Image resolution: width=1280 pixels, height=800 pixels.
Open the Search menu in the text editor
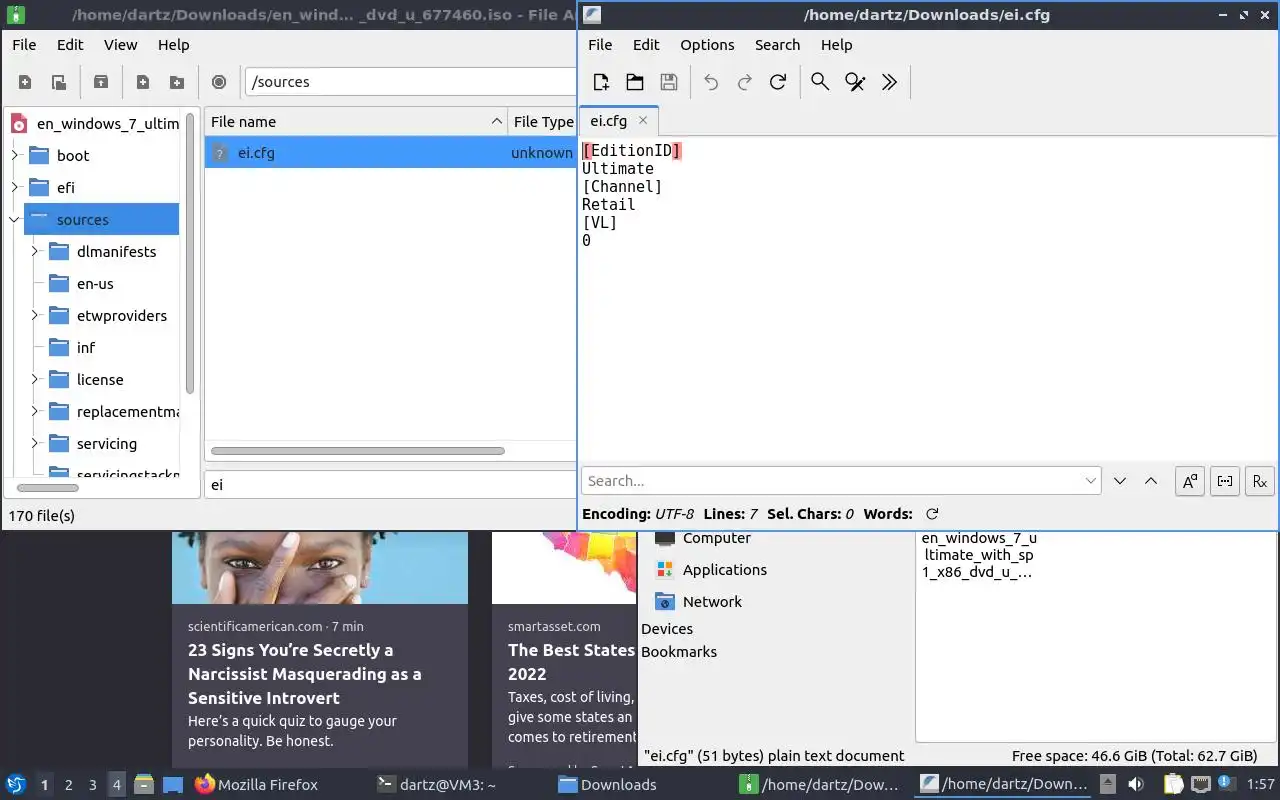pos(778,45)
